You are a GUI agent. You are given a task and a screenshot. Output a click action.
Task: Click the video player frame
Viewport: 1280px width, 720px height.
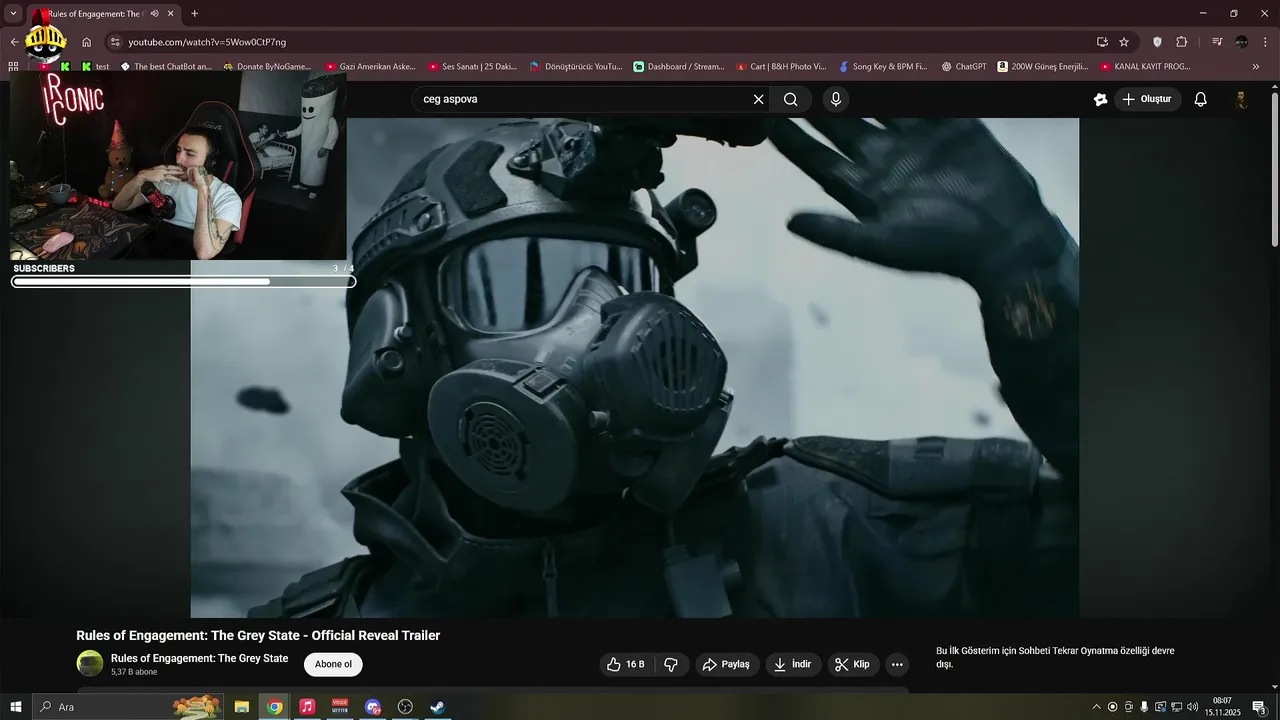[x=635, y=368]
